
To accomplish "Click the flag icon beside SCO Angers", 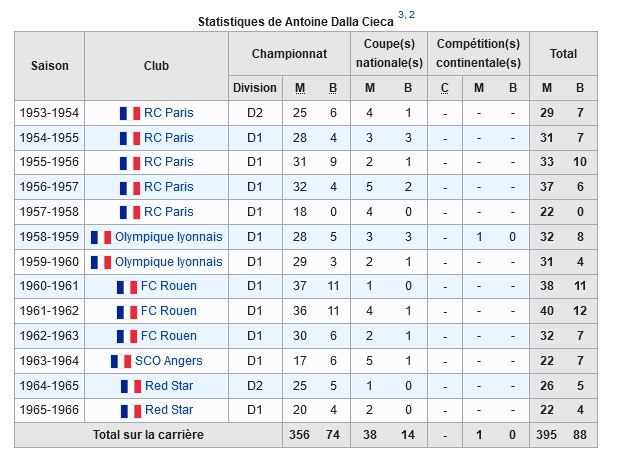I will [121, 361].
